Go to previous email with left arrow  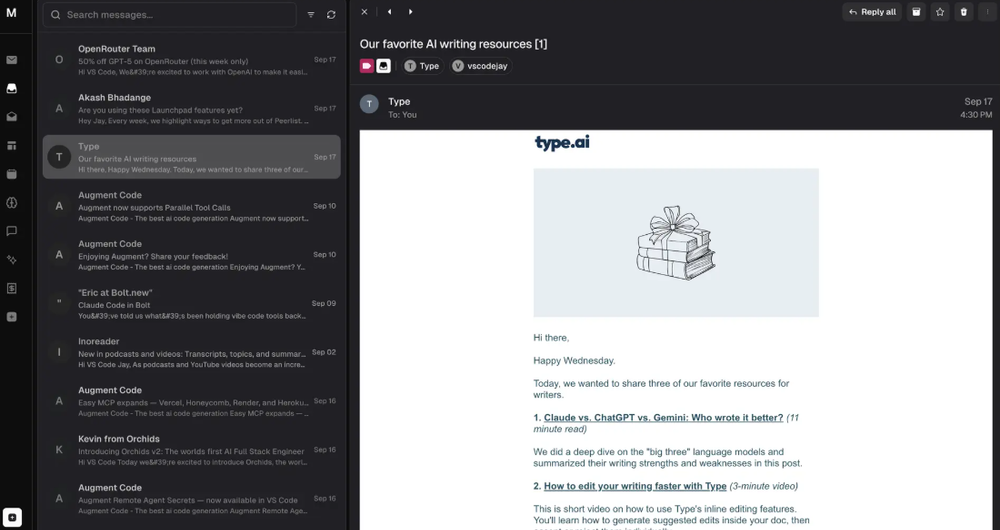coord(390,11)
